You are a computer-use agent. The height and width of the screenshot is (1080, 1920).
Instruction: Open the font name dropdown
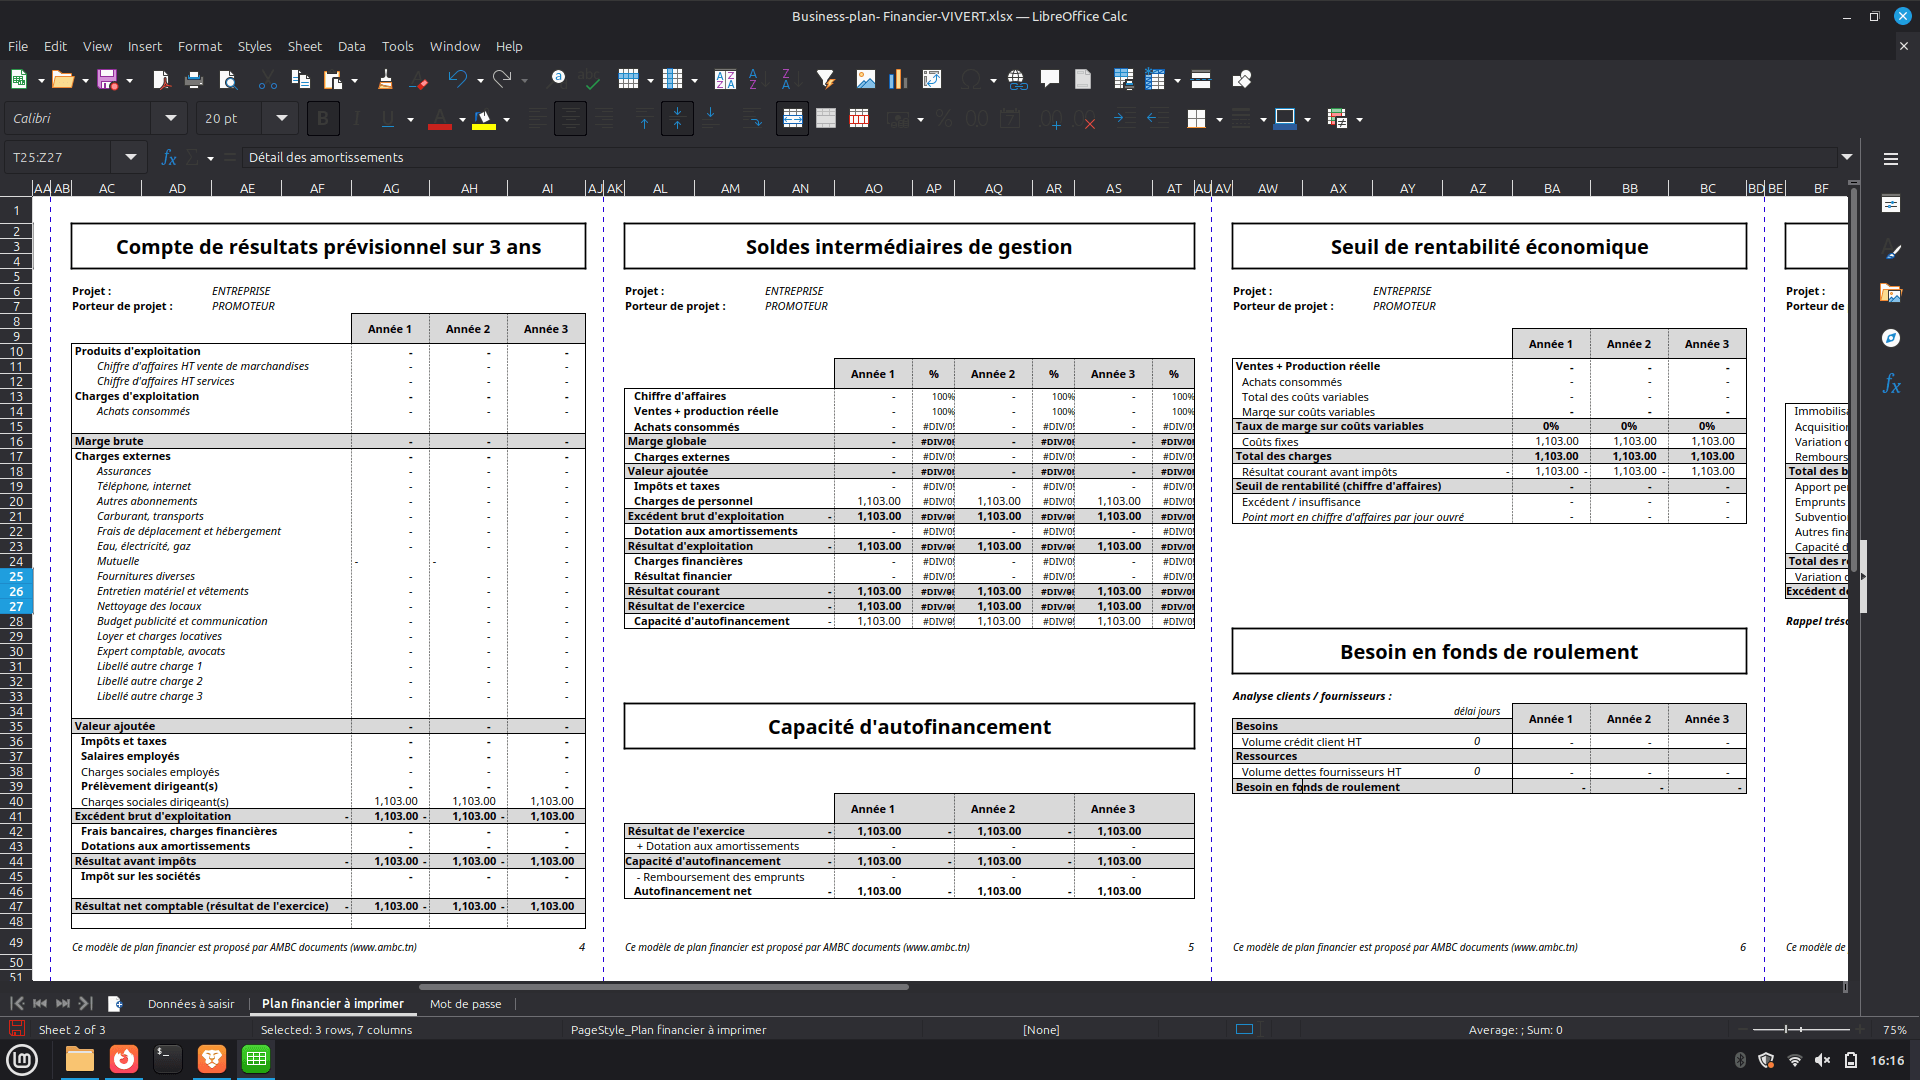pos(170,119)
